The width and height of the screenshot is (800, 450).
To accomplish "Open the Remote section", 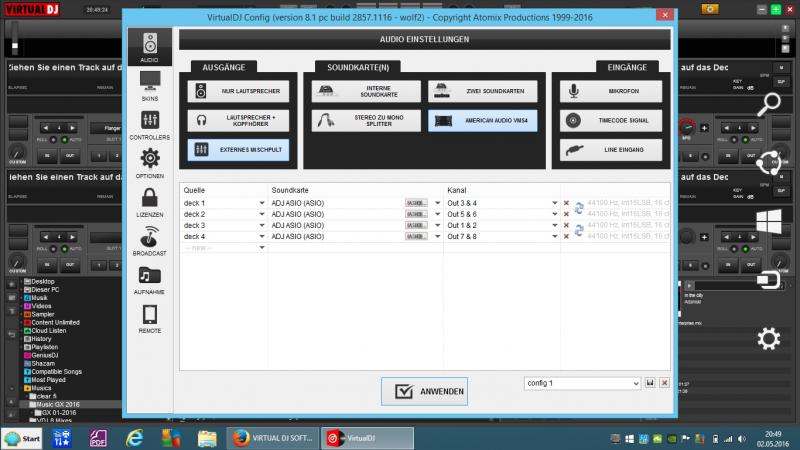I will point(149,318).
